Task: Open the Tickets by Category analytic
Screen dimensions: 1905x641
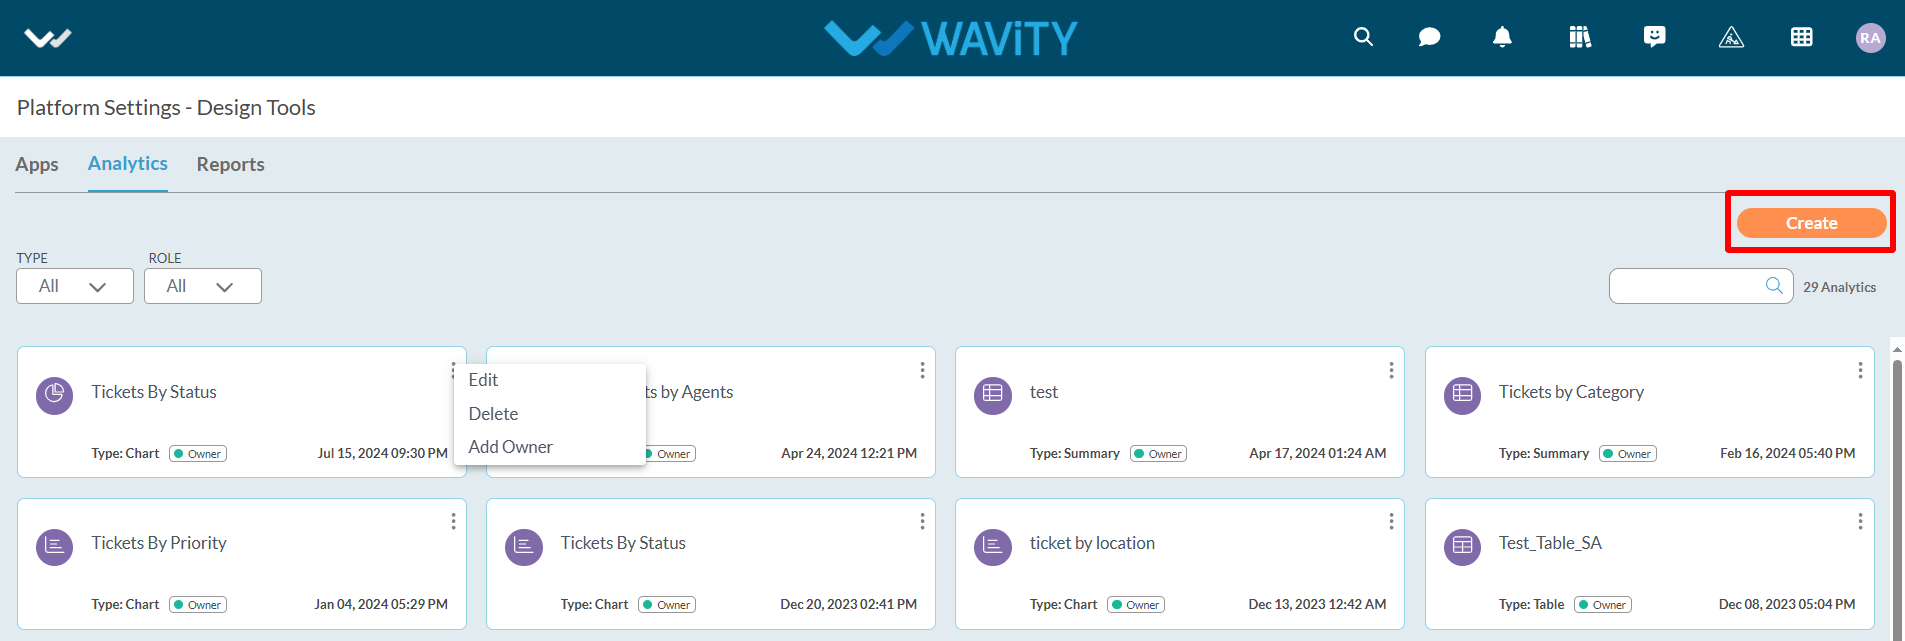Action: pos(1571,392)
